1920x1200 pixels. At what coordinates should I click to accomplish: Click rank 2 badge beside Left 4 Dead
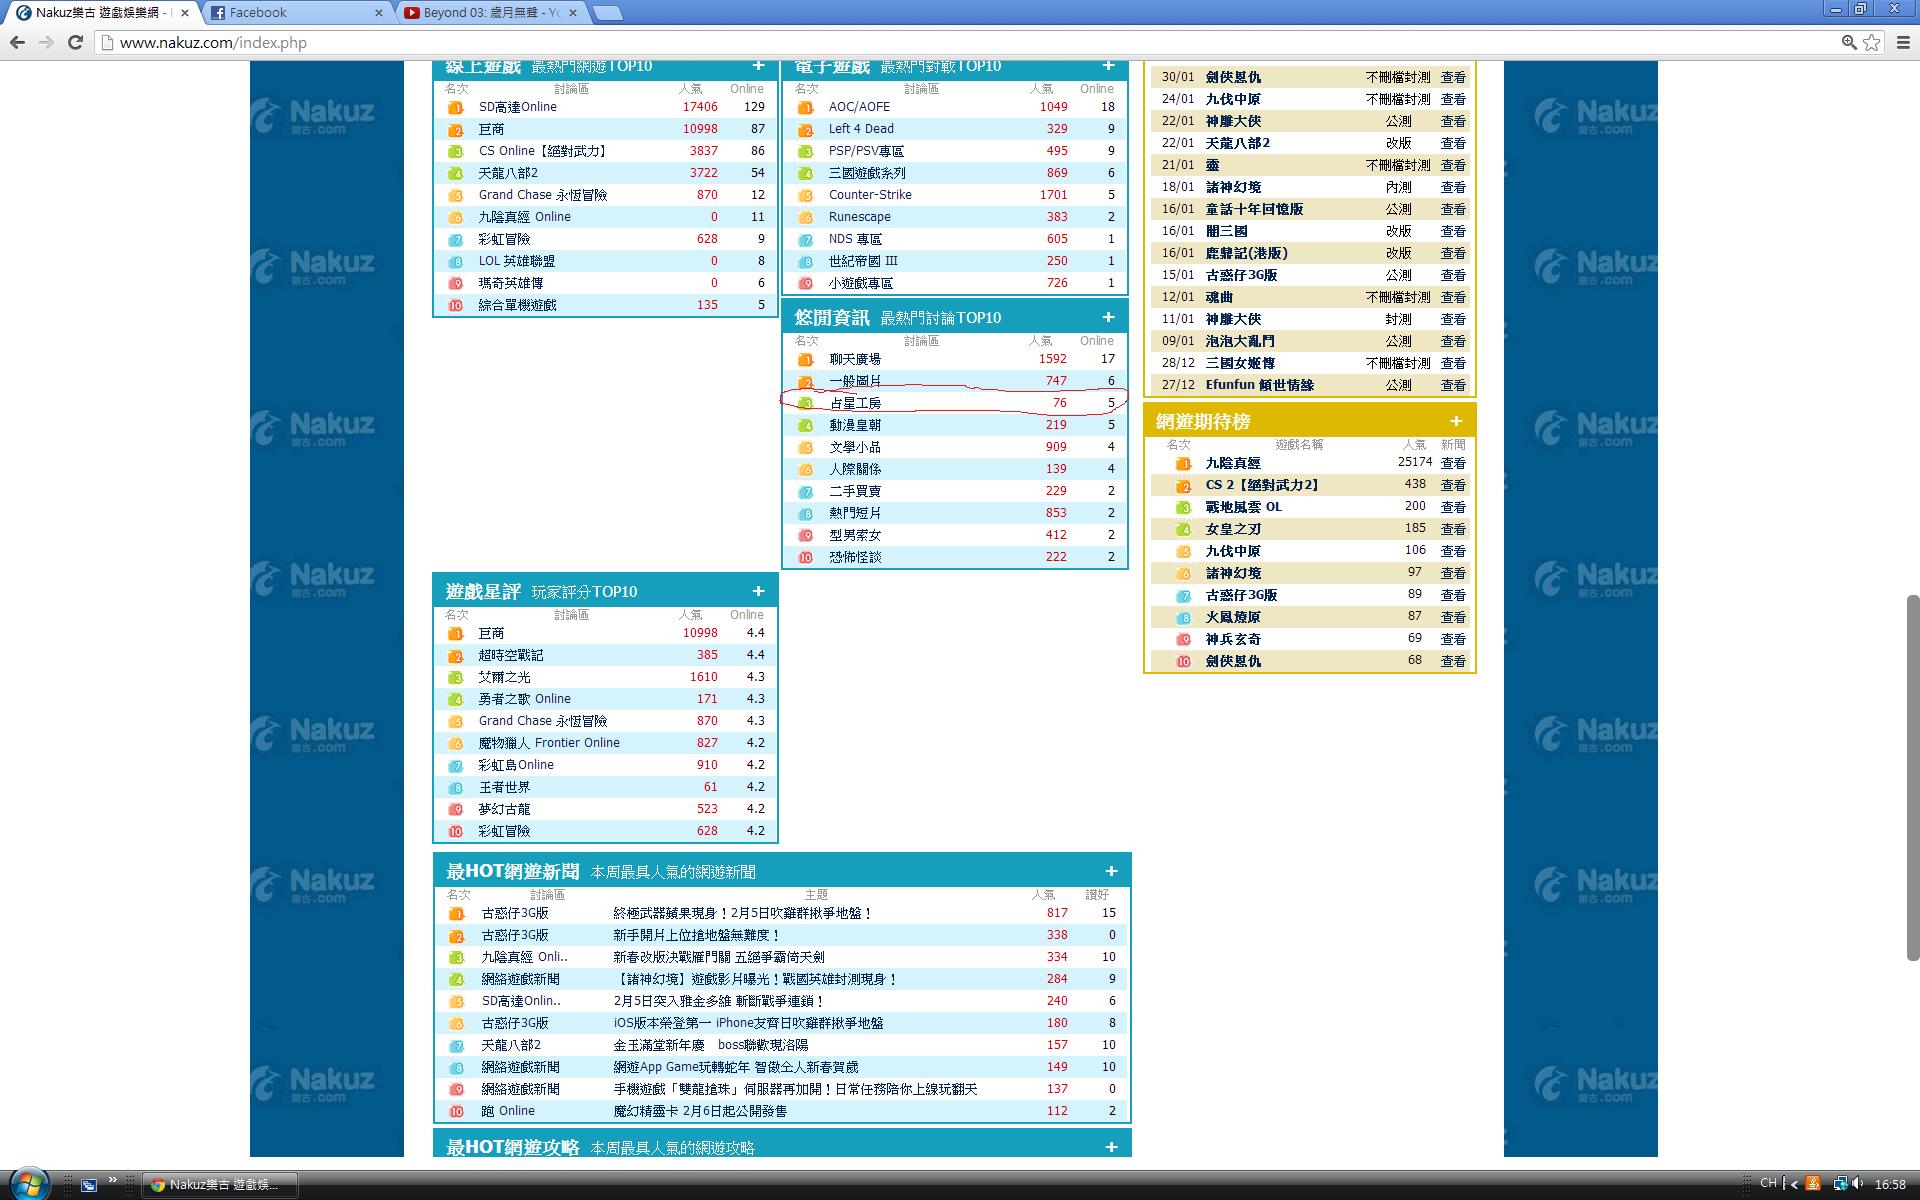805,130
